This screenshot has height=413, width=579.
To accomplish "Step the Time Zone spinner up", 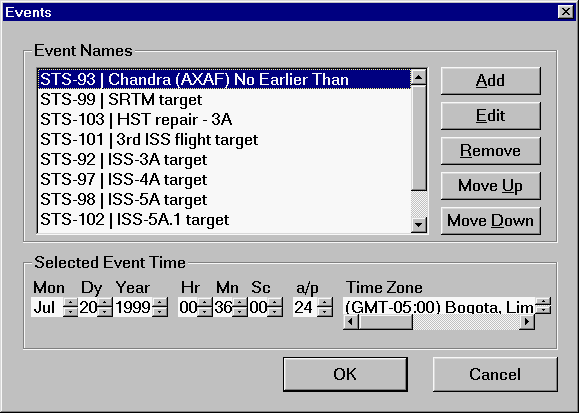I will coord(543,301).
